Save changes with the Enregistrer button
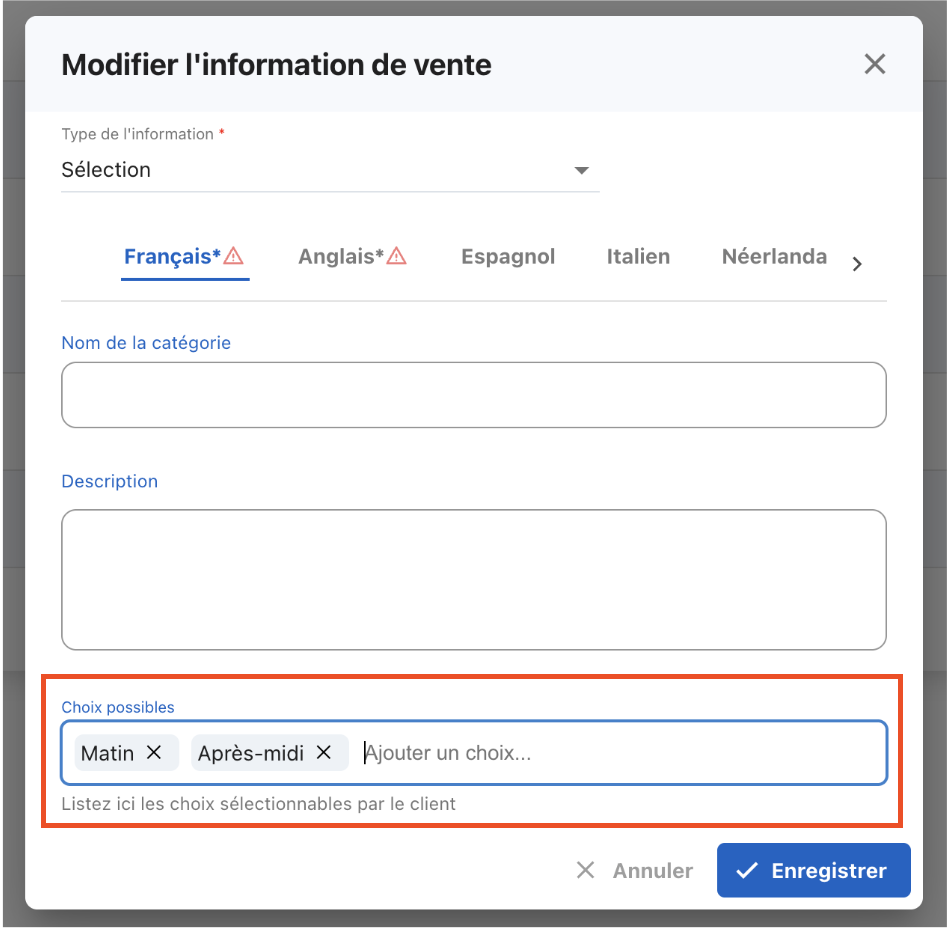This screenshot has height=928, width=952. (x=813, y=871)
